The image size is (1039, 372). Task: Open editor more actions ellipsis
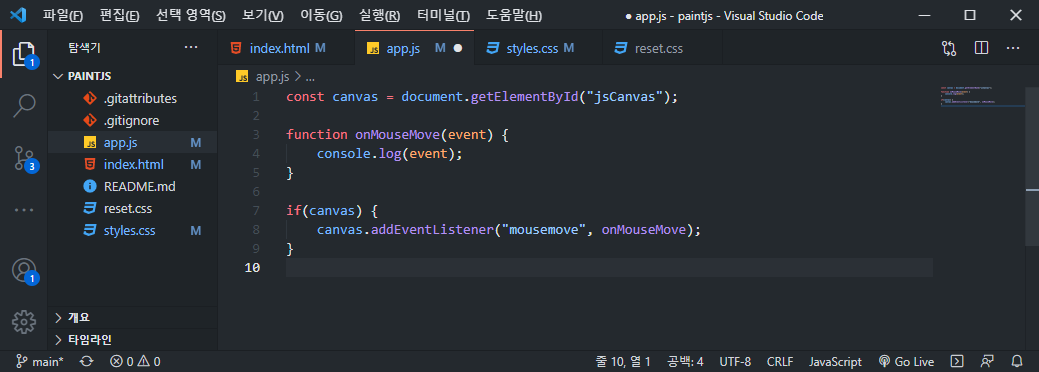(1012, 48)
